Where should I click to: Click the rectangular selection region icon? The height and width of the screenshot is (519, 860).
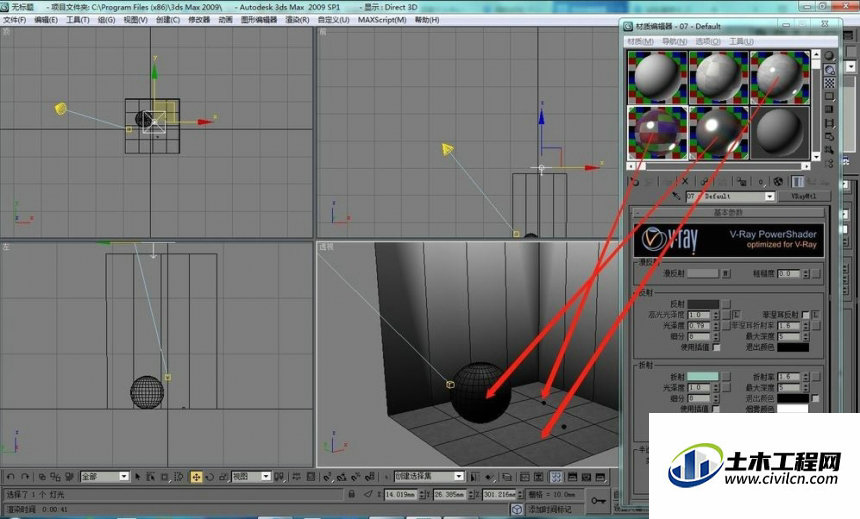165,477
